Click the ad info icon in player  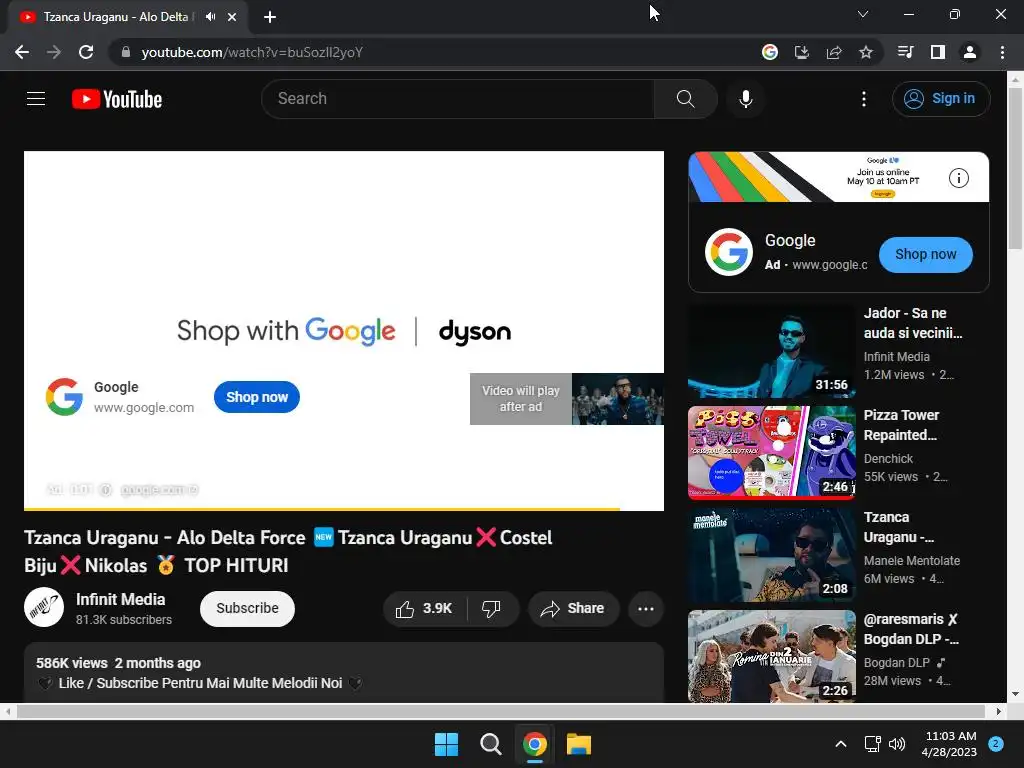pyautogui.click(x=104, y=490)
